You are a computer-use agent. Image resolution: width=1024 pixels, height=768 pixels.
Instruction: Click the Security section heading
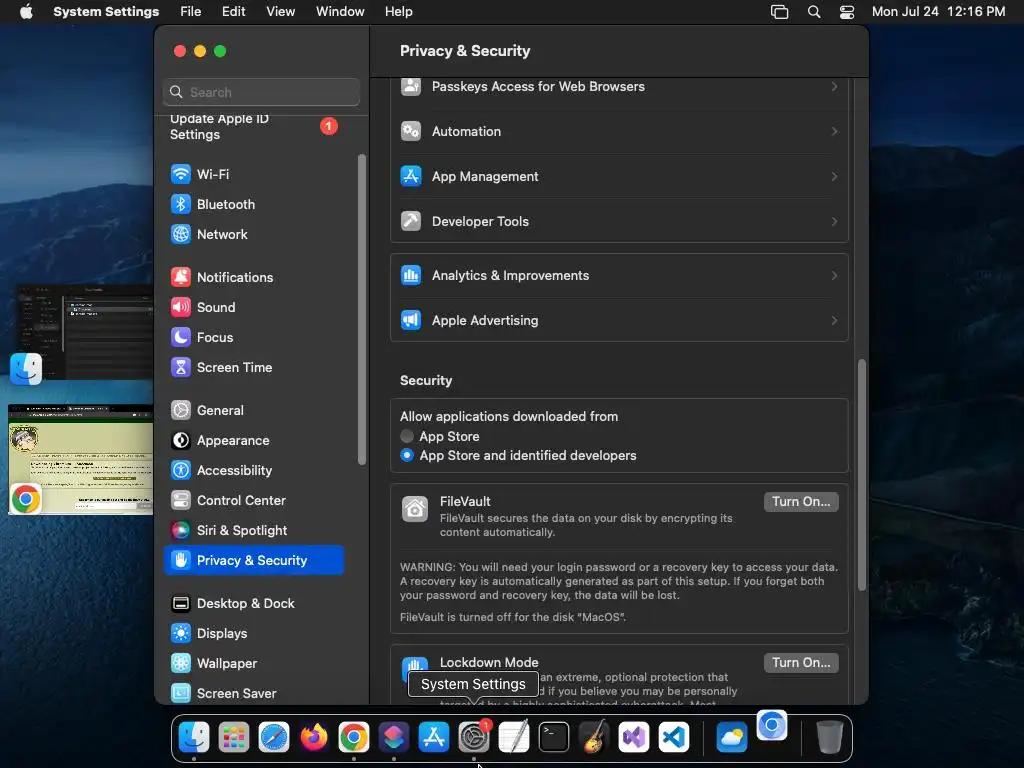pyautogui.click(x=426, y=381)
